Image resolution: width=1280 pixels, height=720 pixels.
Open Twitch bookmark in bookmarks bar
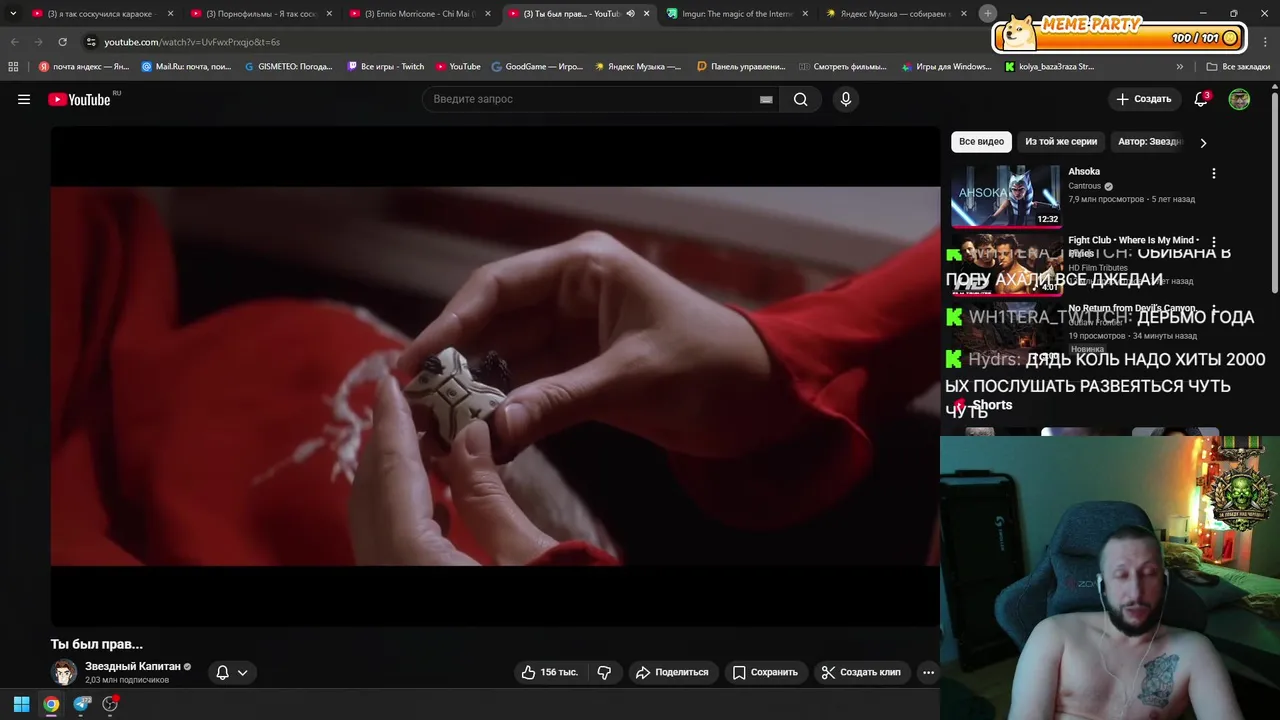click(x=386, y=67)
